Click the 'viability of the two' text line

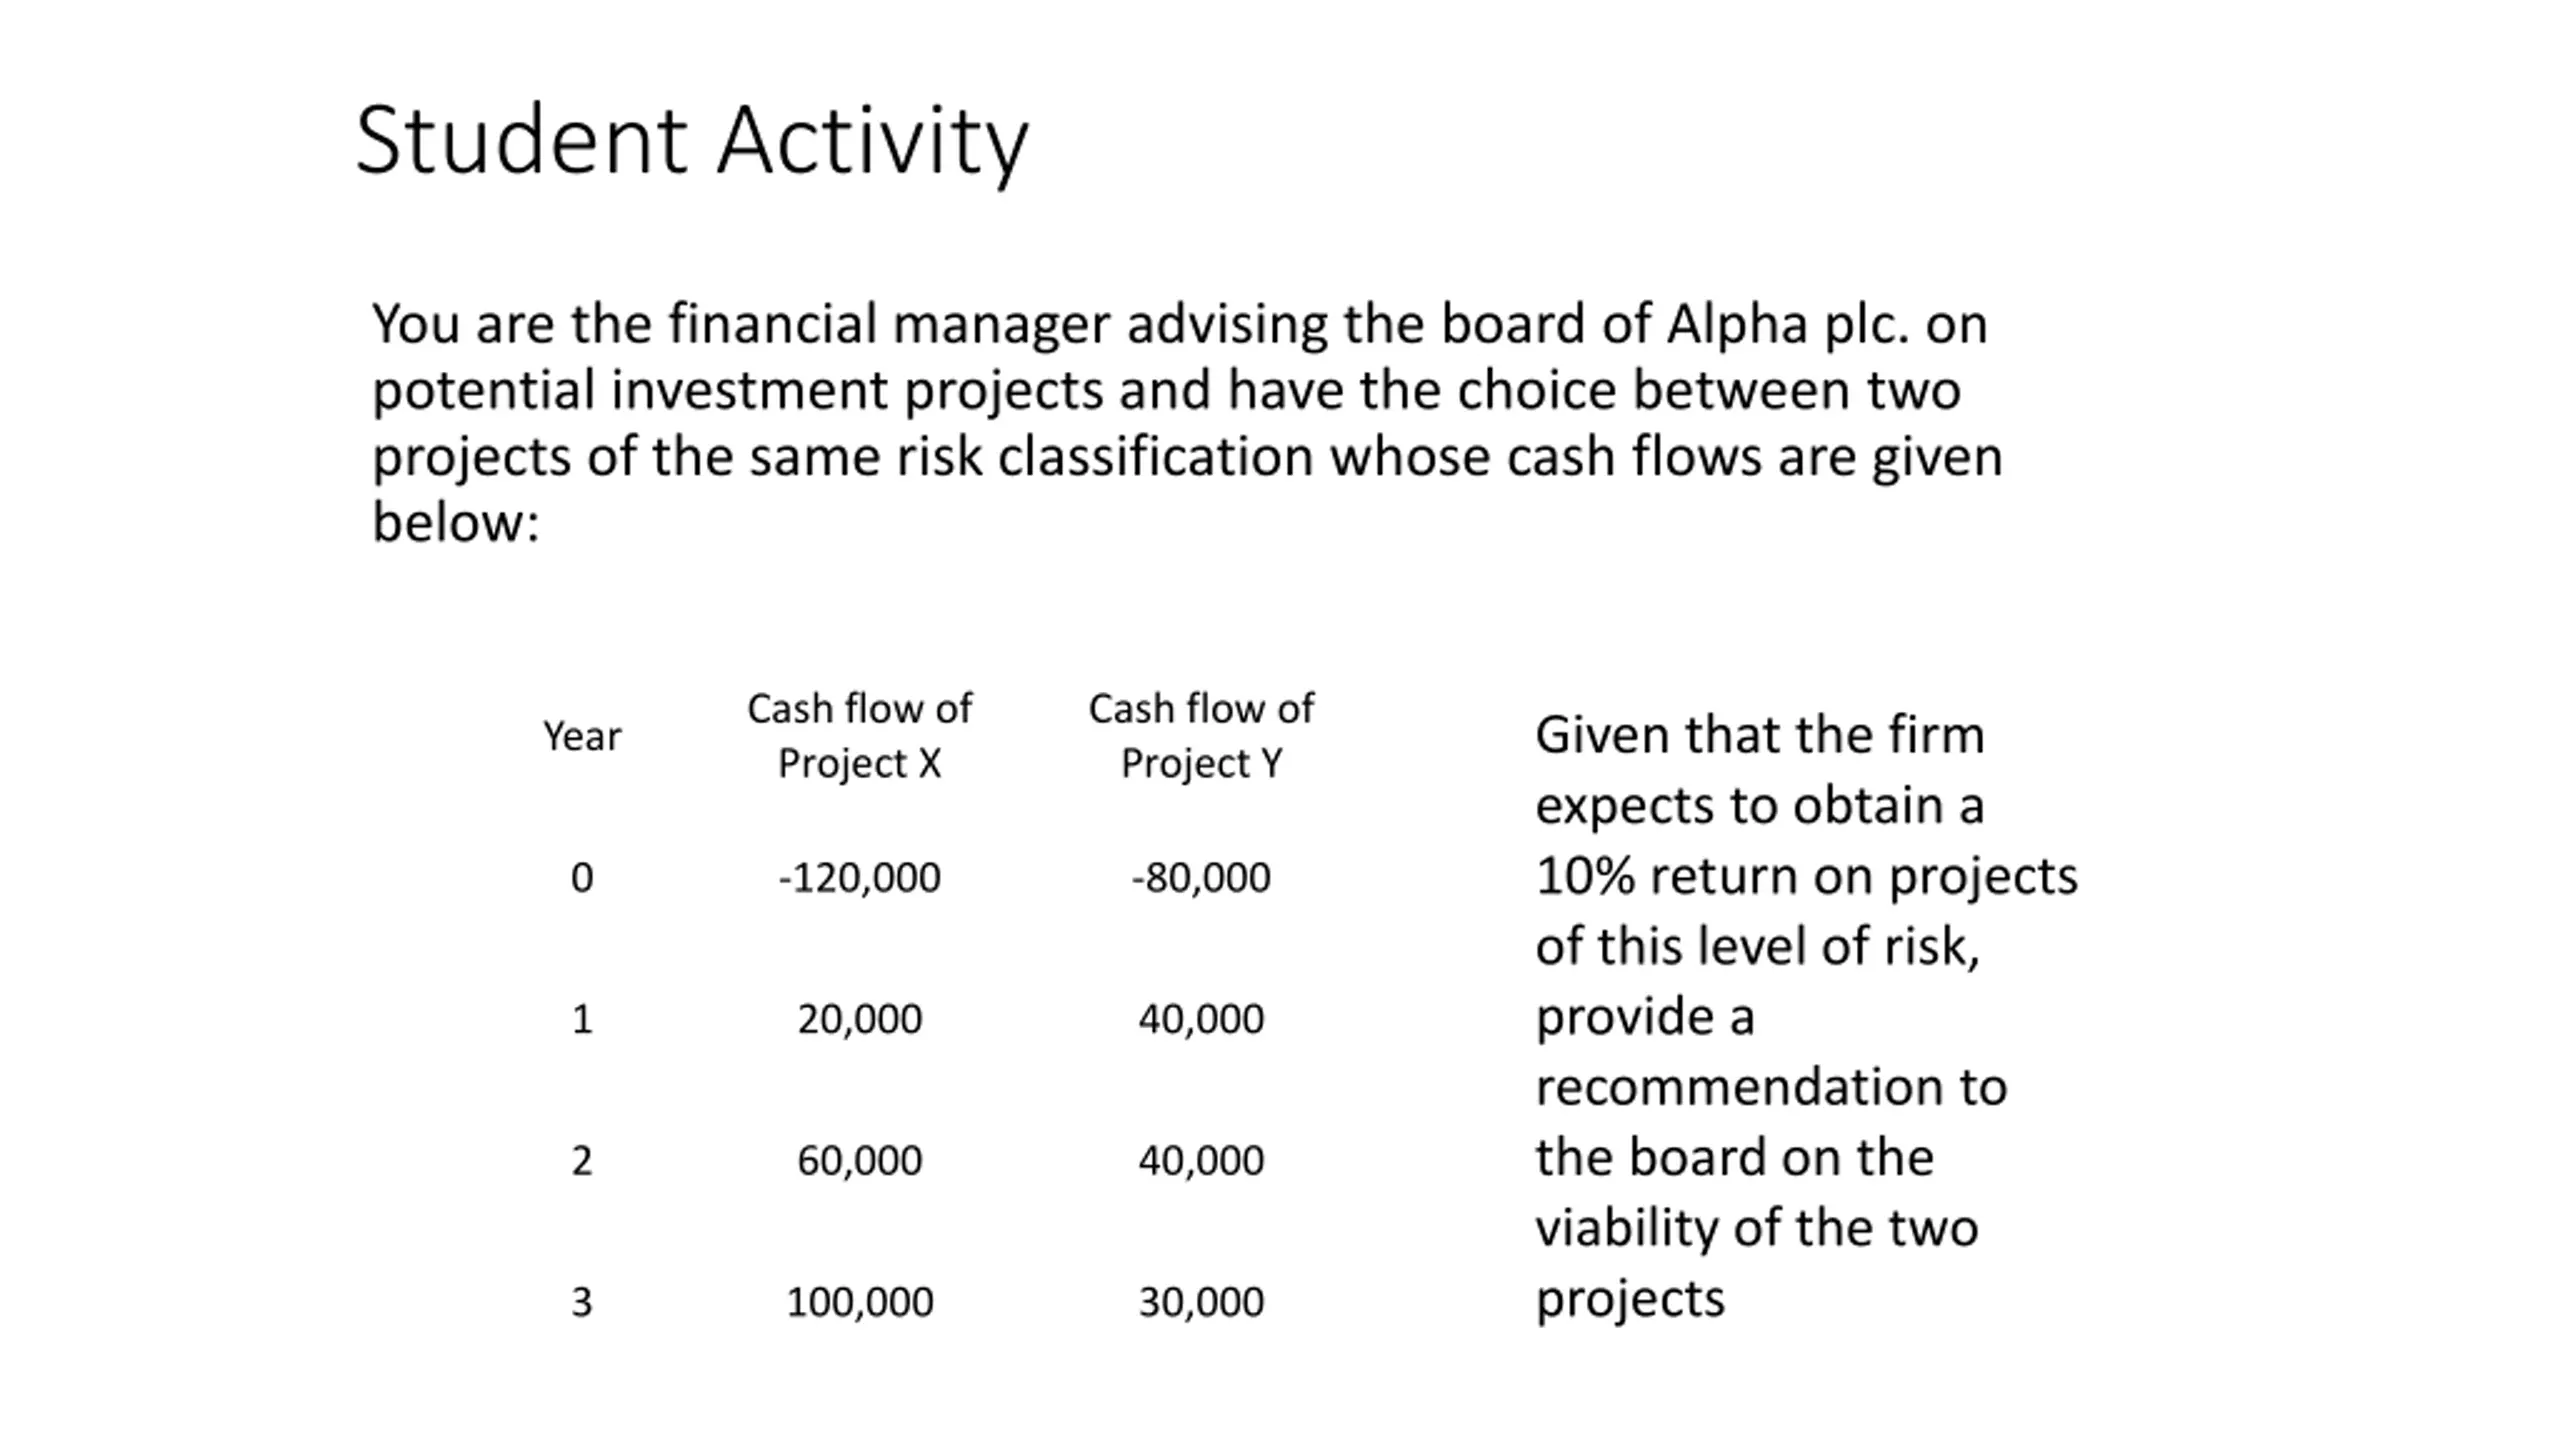coord(1756,1228)
